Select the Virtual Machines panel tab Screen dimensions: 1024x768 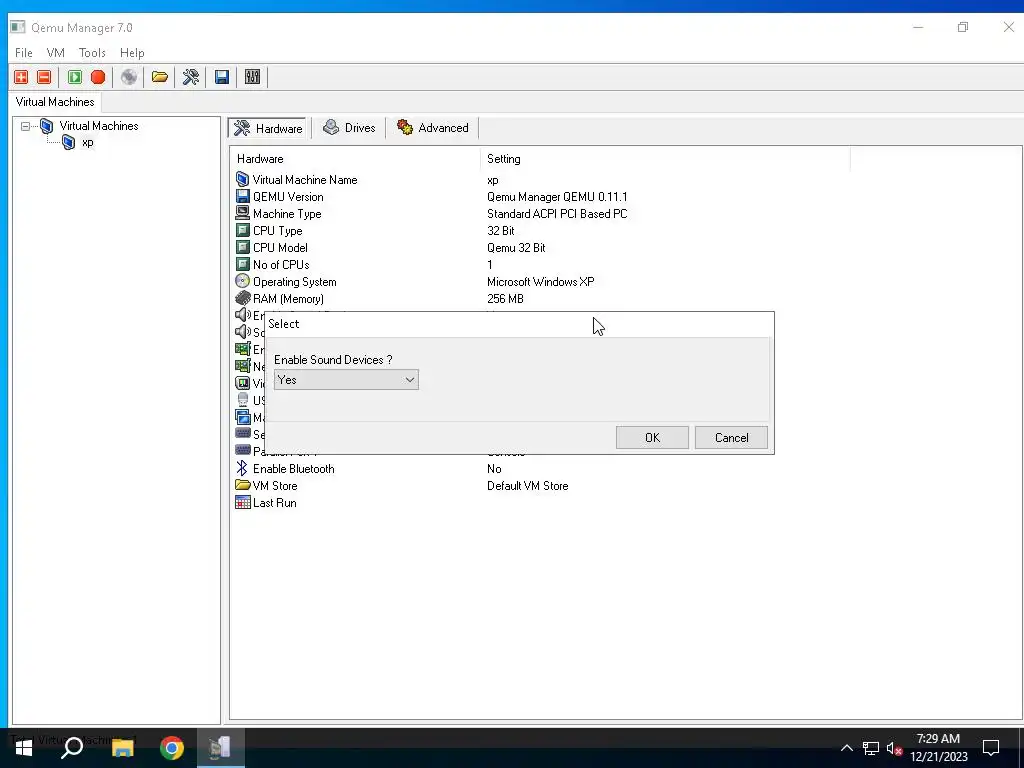pyautogui.click(x=55, y=102)
